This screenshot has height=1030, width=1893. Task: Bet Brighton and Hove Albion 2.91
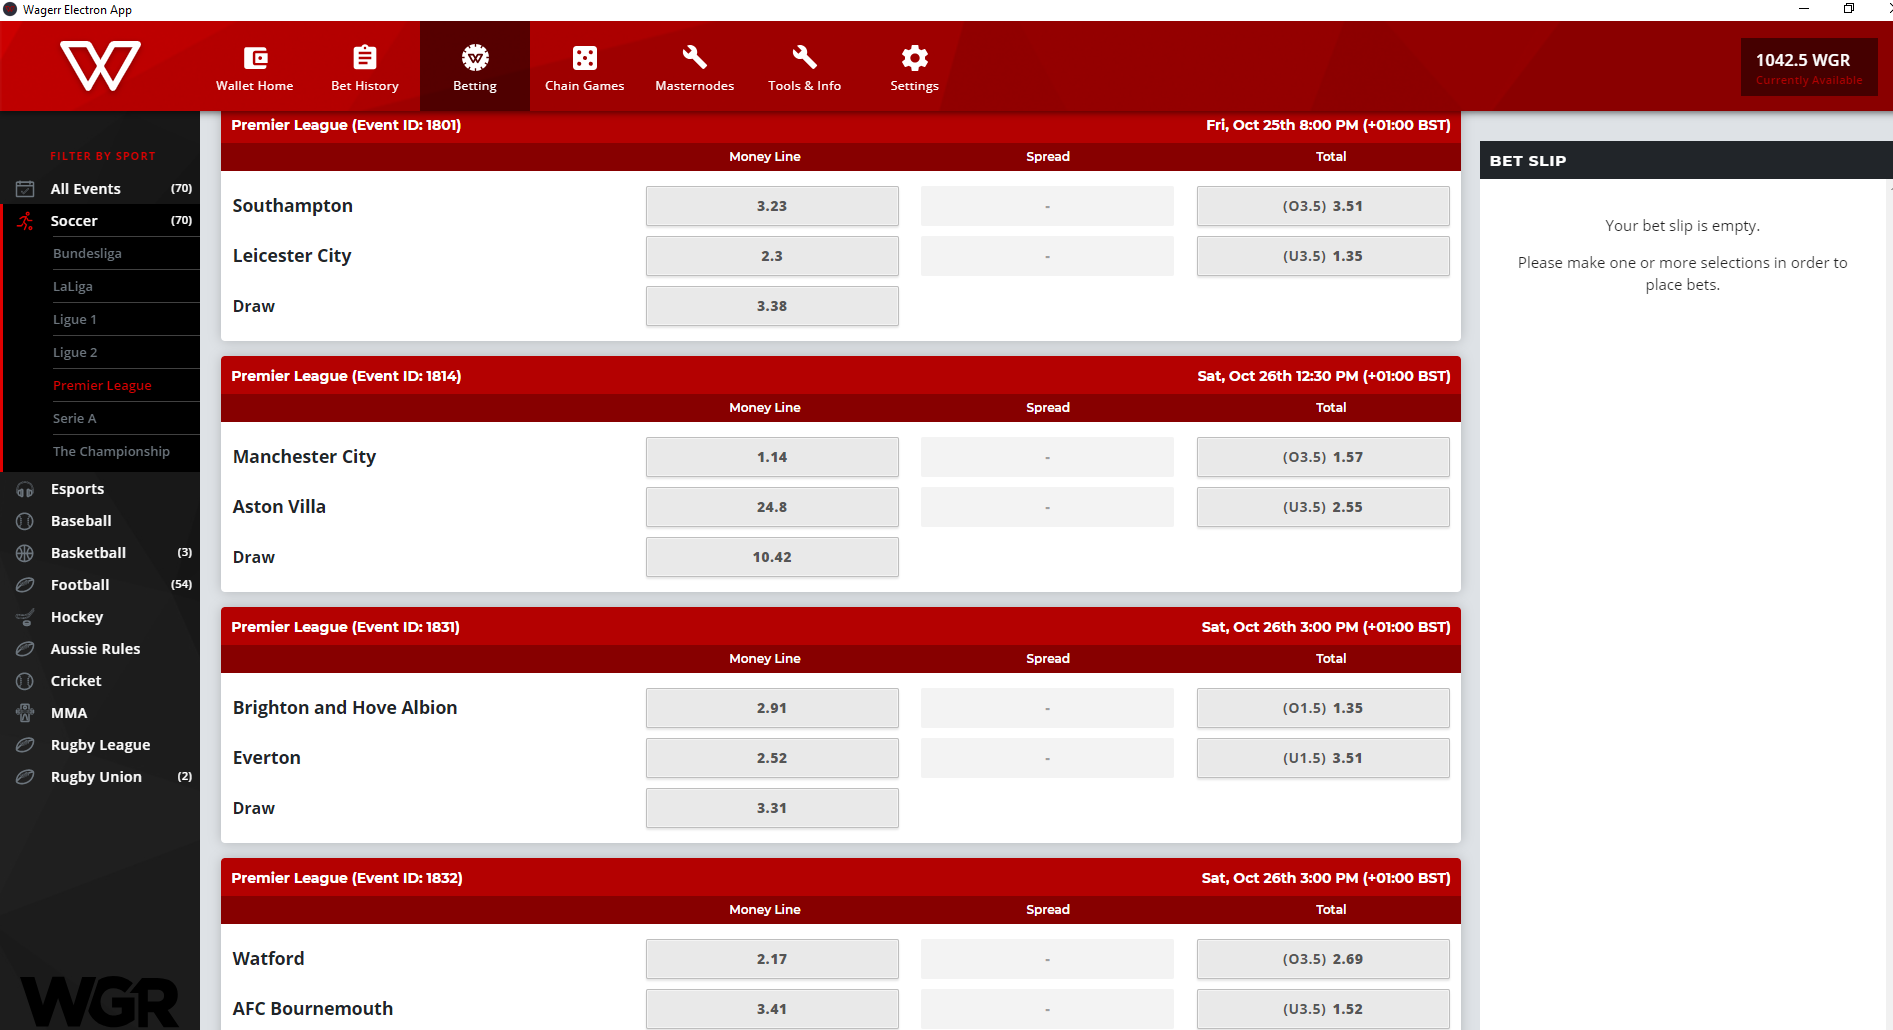coord(772,708)
